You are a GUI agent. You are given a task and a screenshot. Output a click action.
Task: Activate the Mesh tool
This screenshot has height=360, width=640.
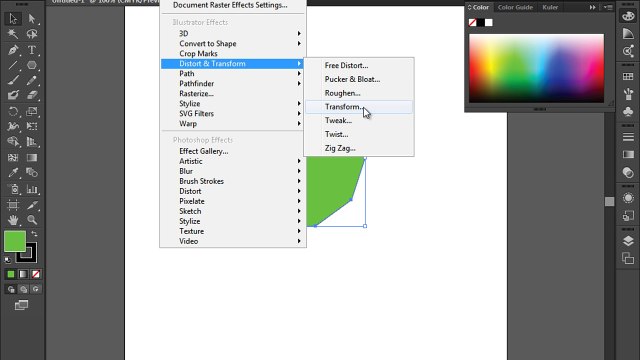tap(13, 158)
